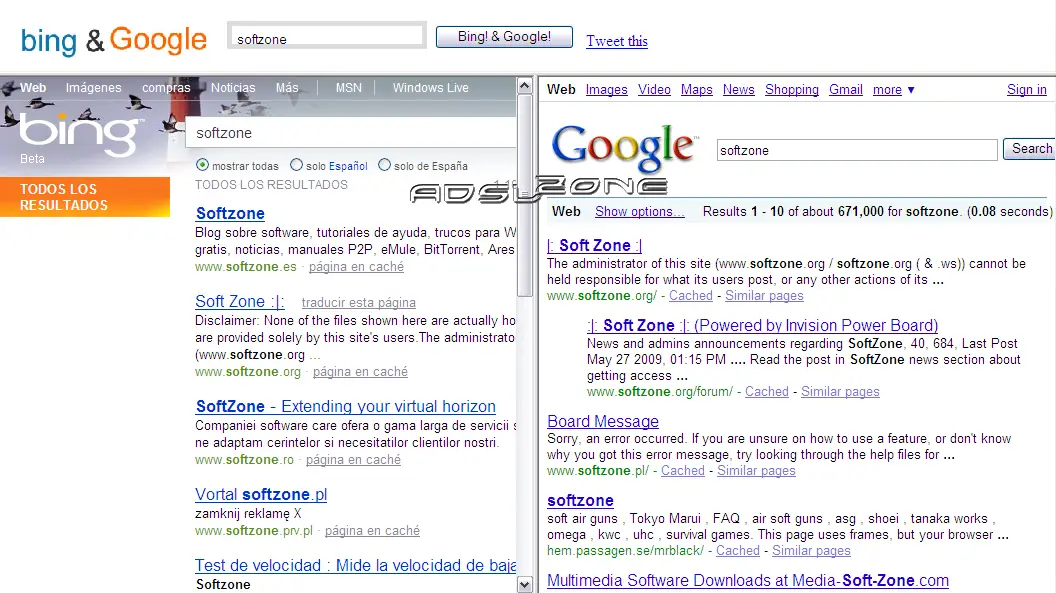The image size is (1056, 593).
Task: Click Bing's search box containing softzone
Action: click(x=350, y=133)
